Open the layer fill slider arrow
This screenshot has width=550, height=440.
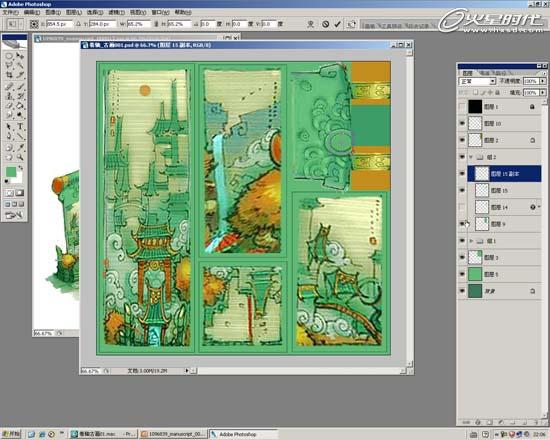(x=543, y=92)
